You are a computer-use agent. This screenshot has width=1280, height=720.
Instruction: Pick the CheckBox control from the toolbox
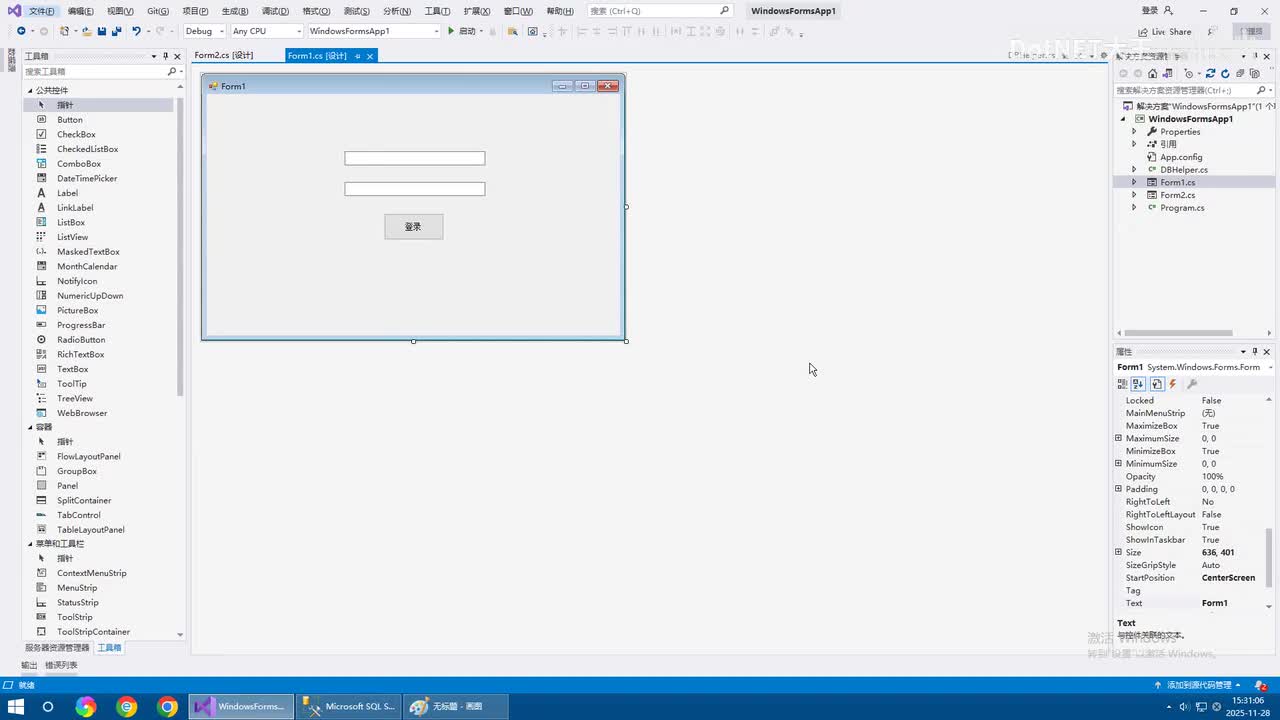76,134
